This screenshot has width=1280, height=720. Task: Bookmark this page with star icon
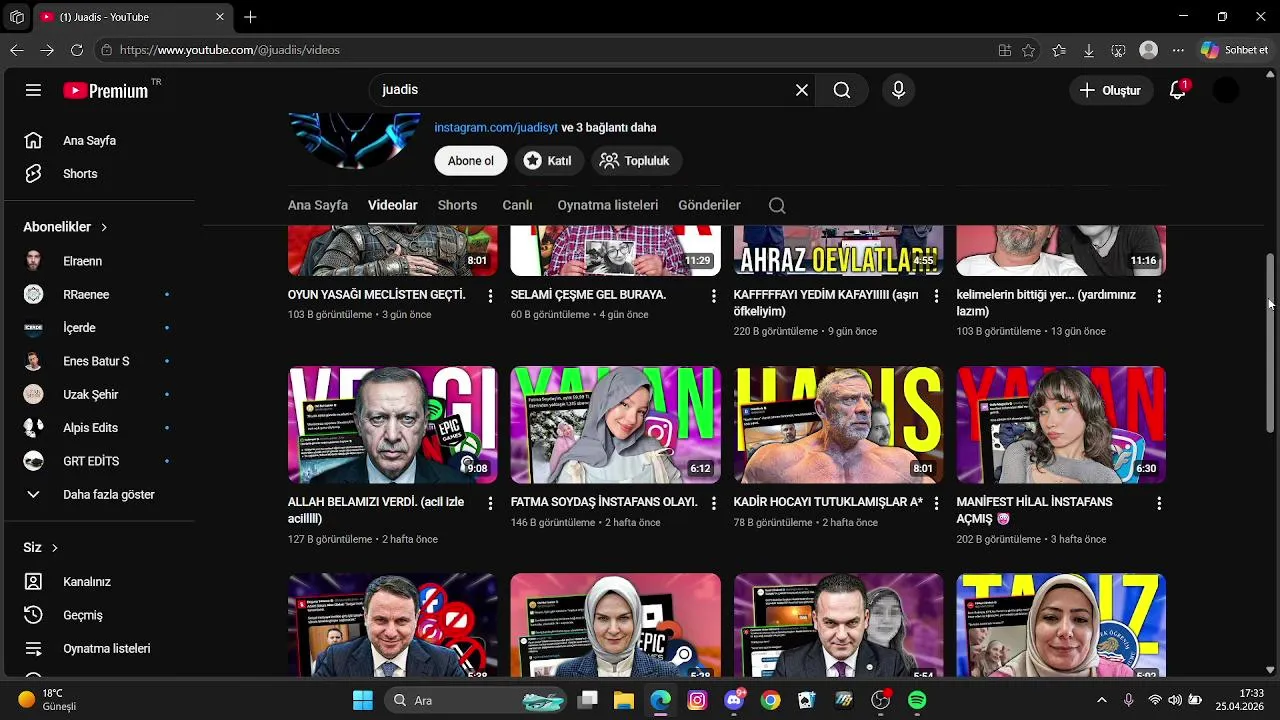[x=1028, y=50]
